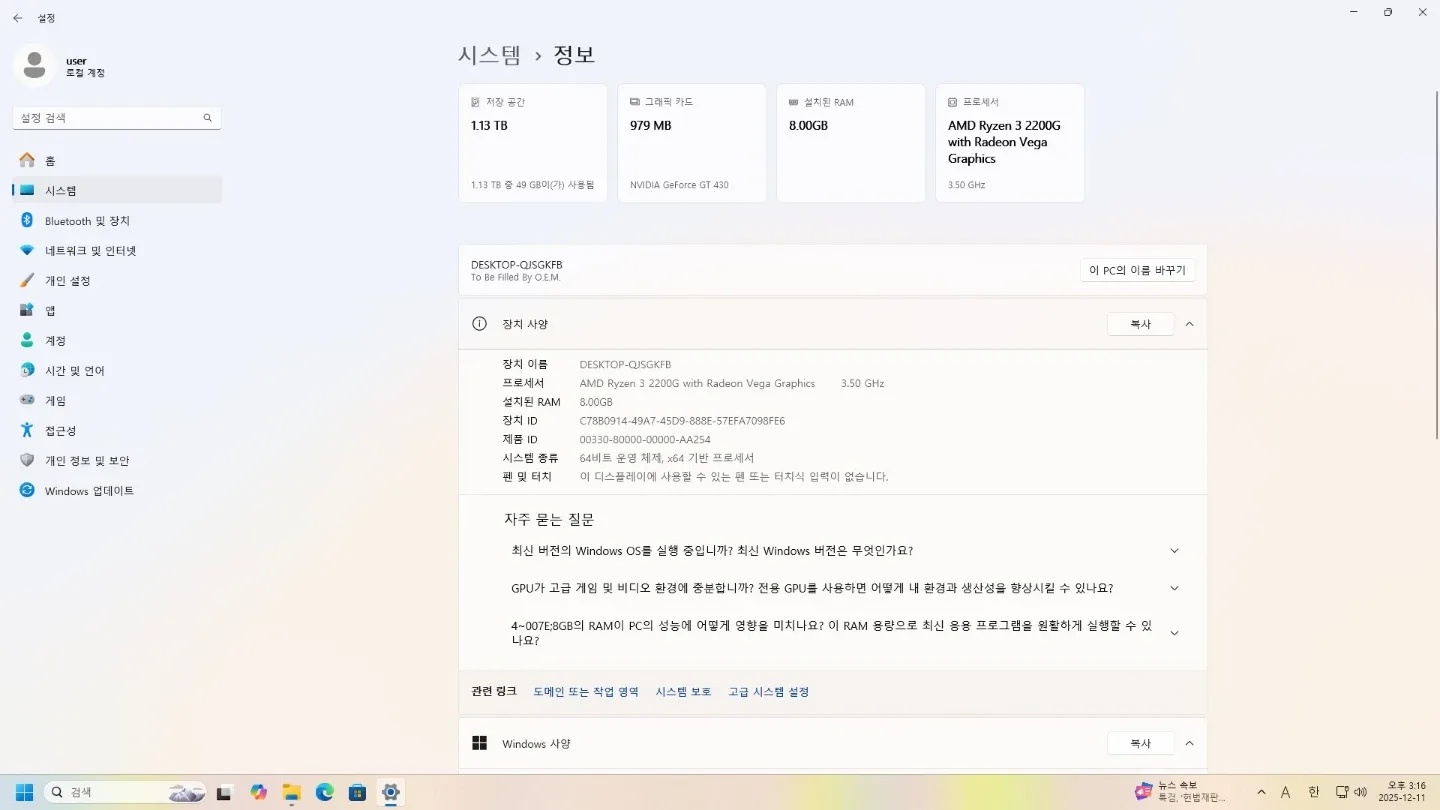The height and width of the screenshot is (810, 1440).
Task: Click the 시간 및 언어 globe icon
Action: (27, 371)
